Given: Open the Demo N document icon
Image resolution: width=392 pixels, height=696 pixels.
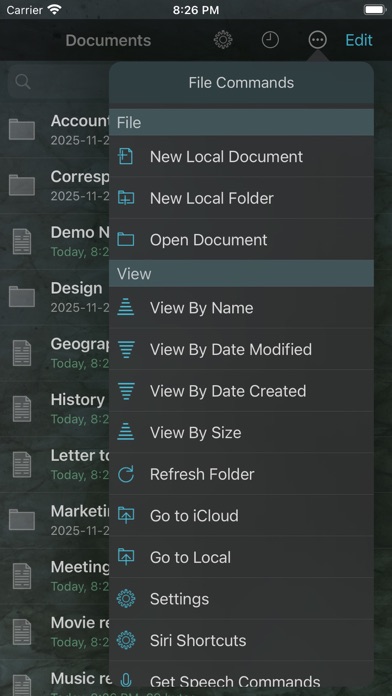Looking at the screenshot, I should click(22, 241).
